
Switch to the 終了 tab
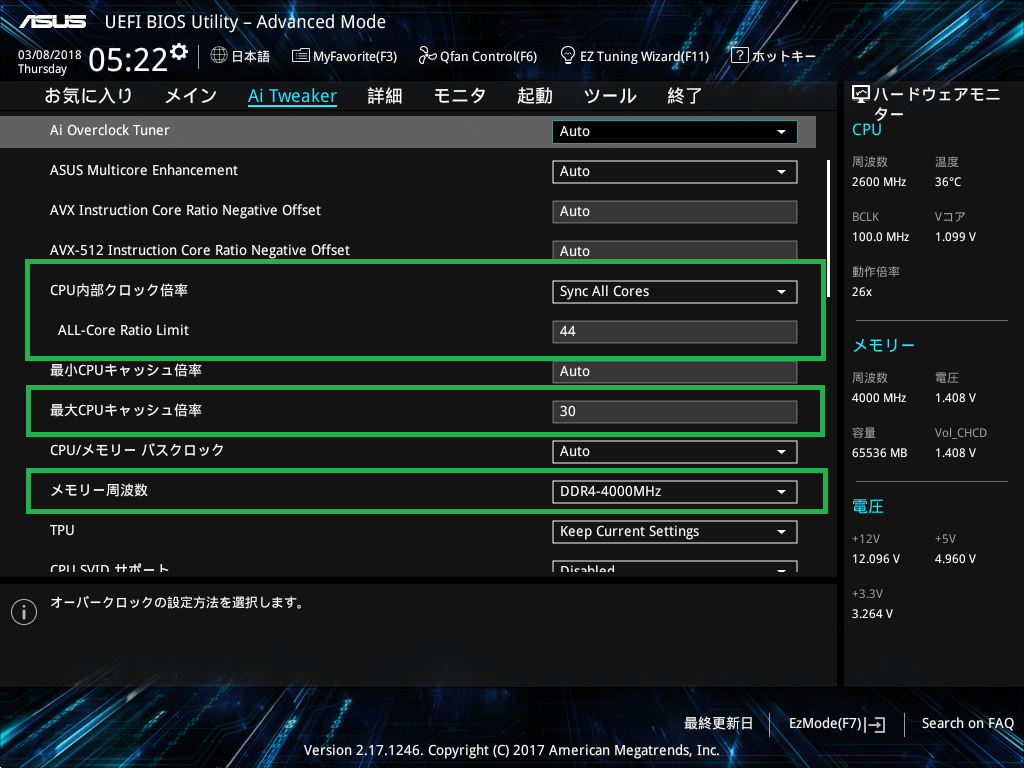coord(685,96)
